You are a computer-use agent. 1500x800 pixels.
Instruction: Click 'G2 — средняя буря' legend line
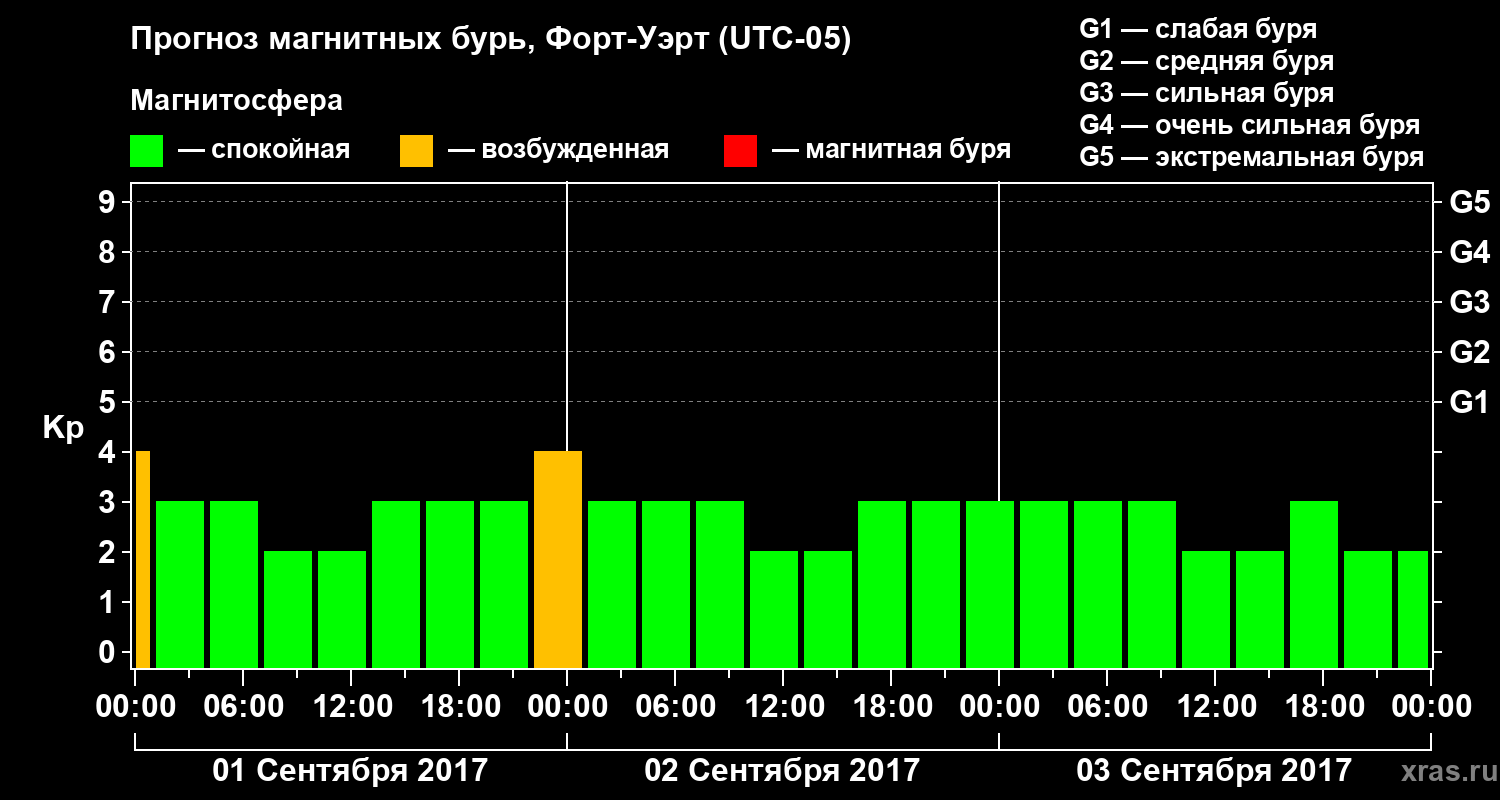[x=1206, y=61]
